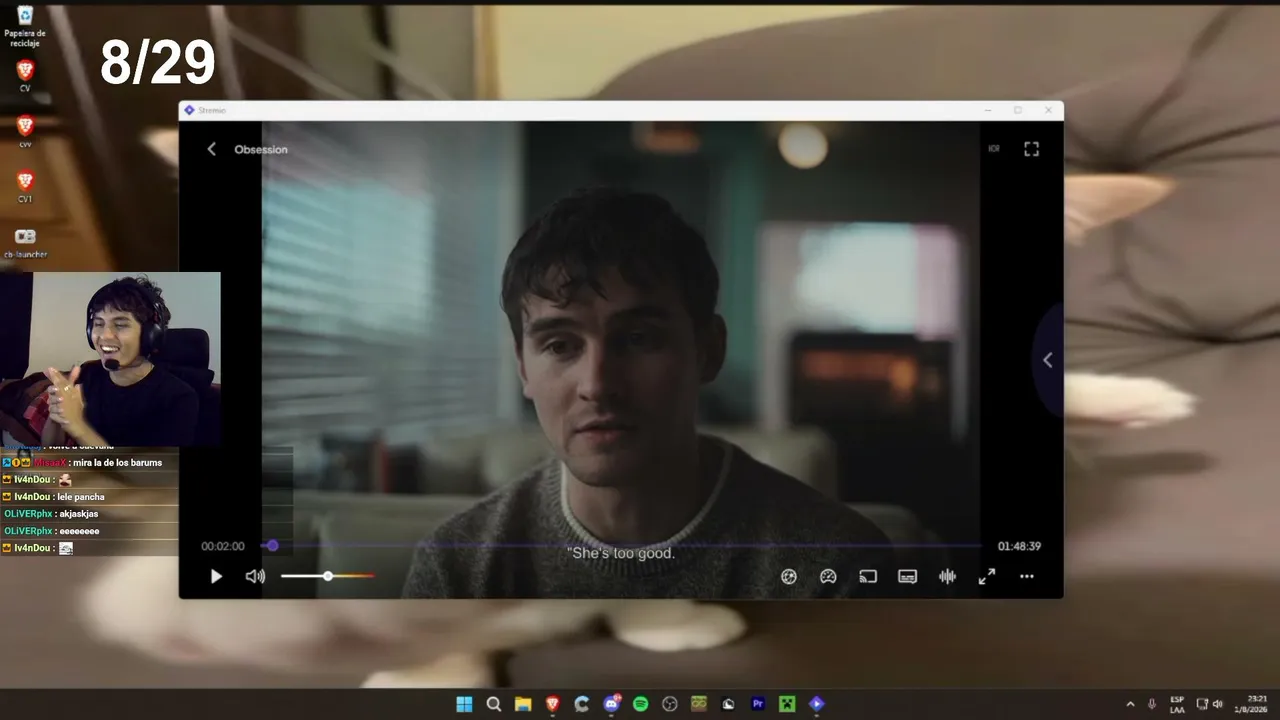1280x720 pixels.
Task: Click chat message "lele pancha"
Action: point(81,497)
